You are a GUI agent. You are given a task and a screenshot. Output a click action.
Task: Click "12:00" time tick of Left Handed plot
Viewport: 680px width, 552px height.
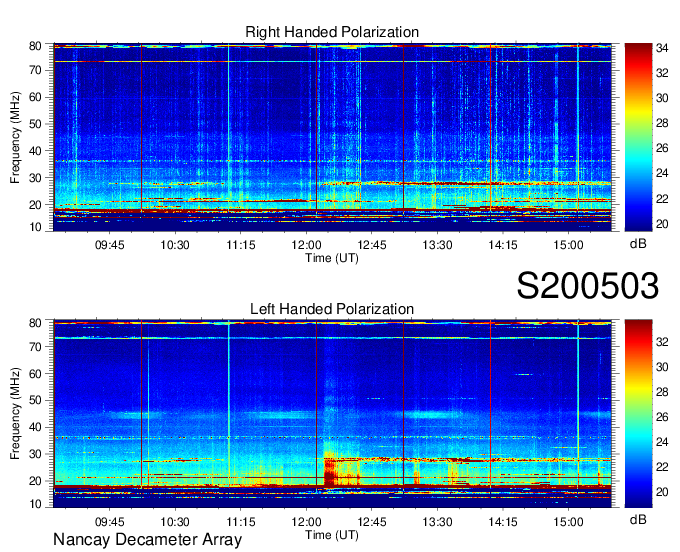pyautogui.click(x=306, y=522)
